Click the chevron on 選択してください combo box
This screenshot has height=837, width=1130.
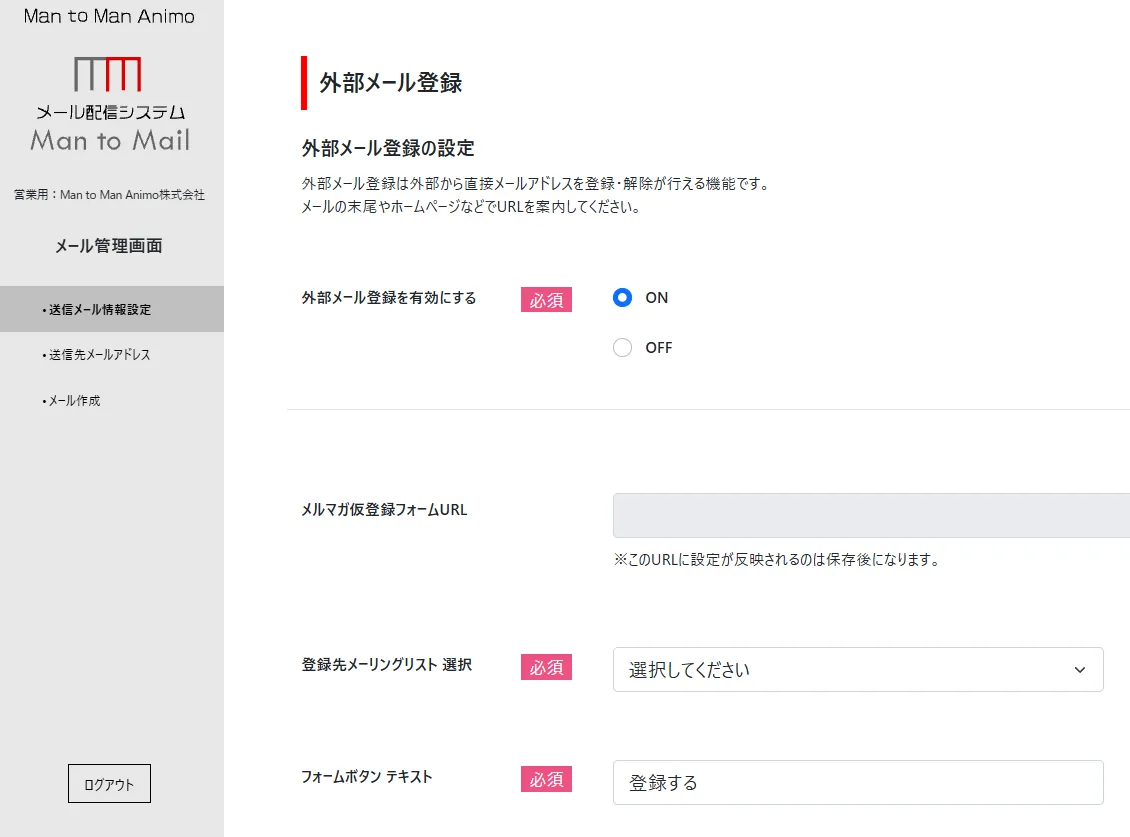1079,669
